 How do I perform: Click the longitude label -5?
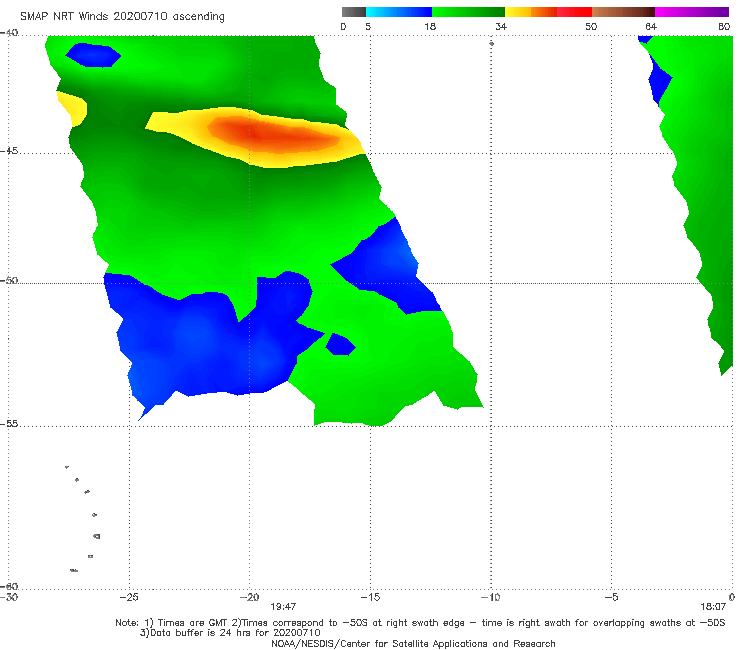611,597
